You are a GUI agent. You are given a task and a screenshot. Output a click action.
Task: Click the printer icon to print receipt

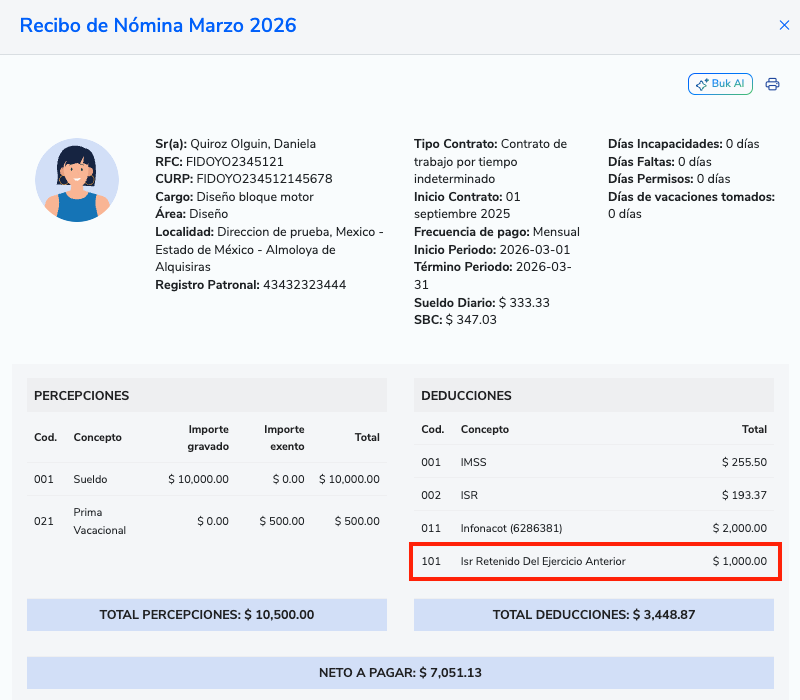pyautogui.click(x=772, y=84)
